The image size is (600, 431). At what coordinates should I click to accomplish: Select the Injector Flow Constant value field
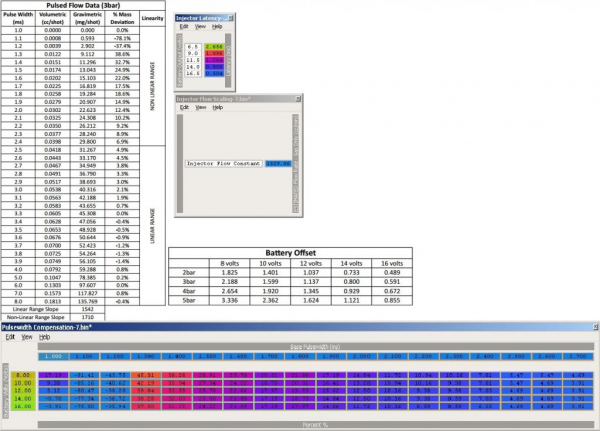tap(277, 162)
